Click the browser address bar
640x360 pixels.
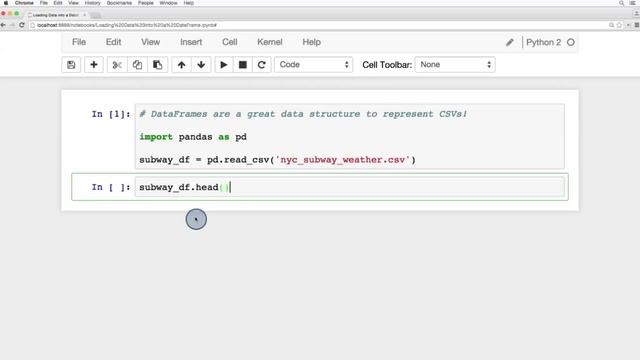coord(318,25)
